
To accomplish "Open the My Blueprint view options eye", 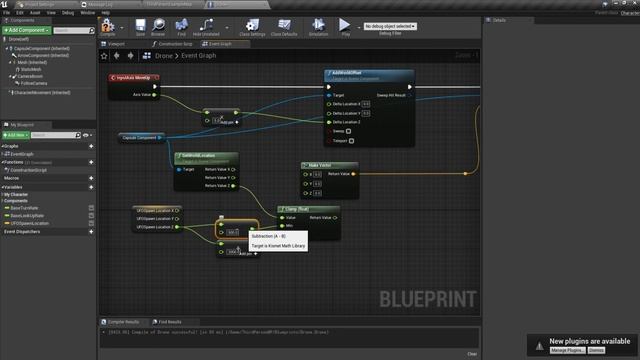I will [x=86, y=135].
